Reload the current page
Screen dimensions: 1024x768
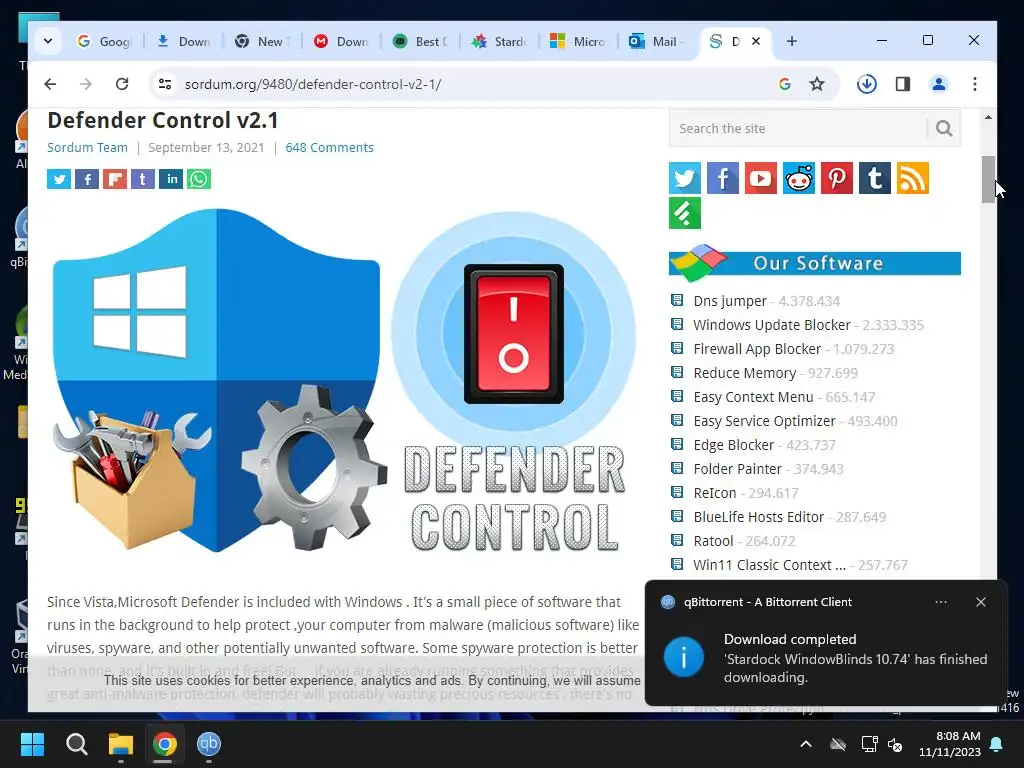pyautogui.click(x=121, y=84)
